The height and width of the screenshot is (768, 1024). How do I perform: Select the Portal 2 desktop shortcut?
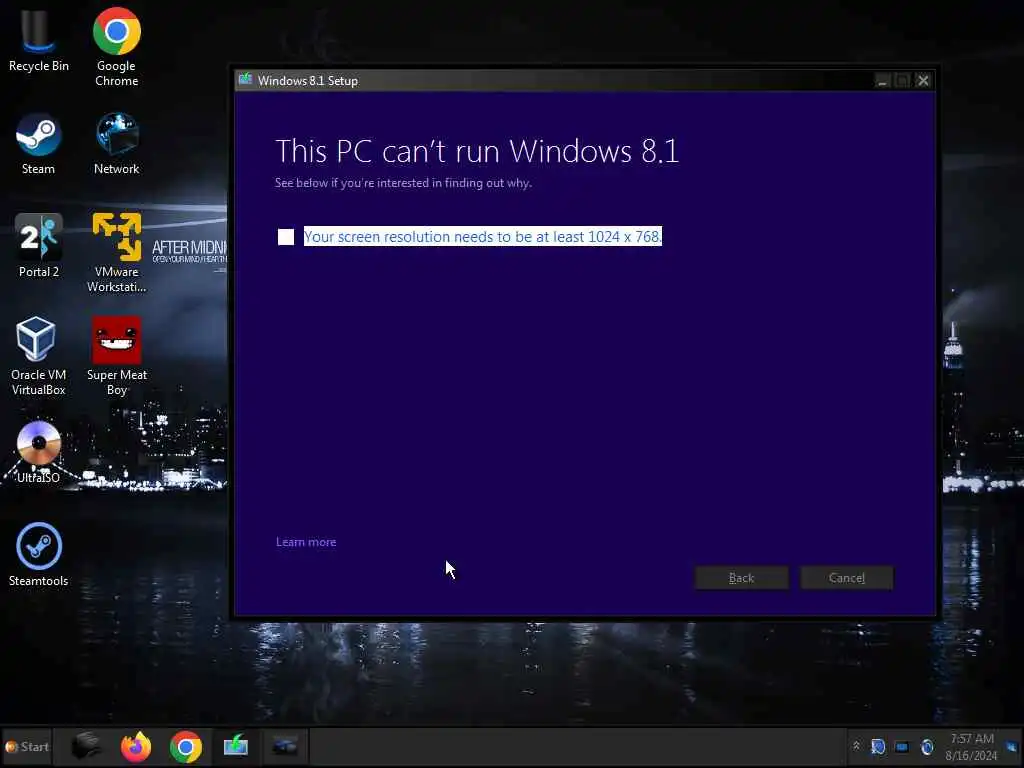tap(39, 246)
